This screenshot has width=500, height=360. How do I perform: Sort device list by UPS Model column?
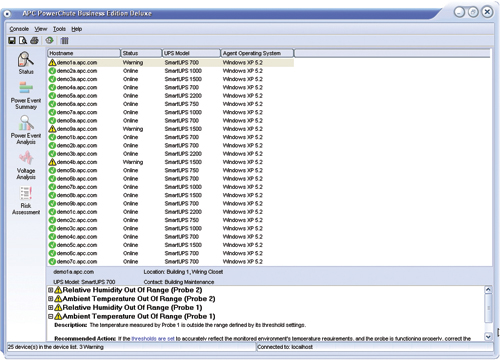(191, 53)
